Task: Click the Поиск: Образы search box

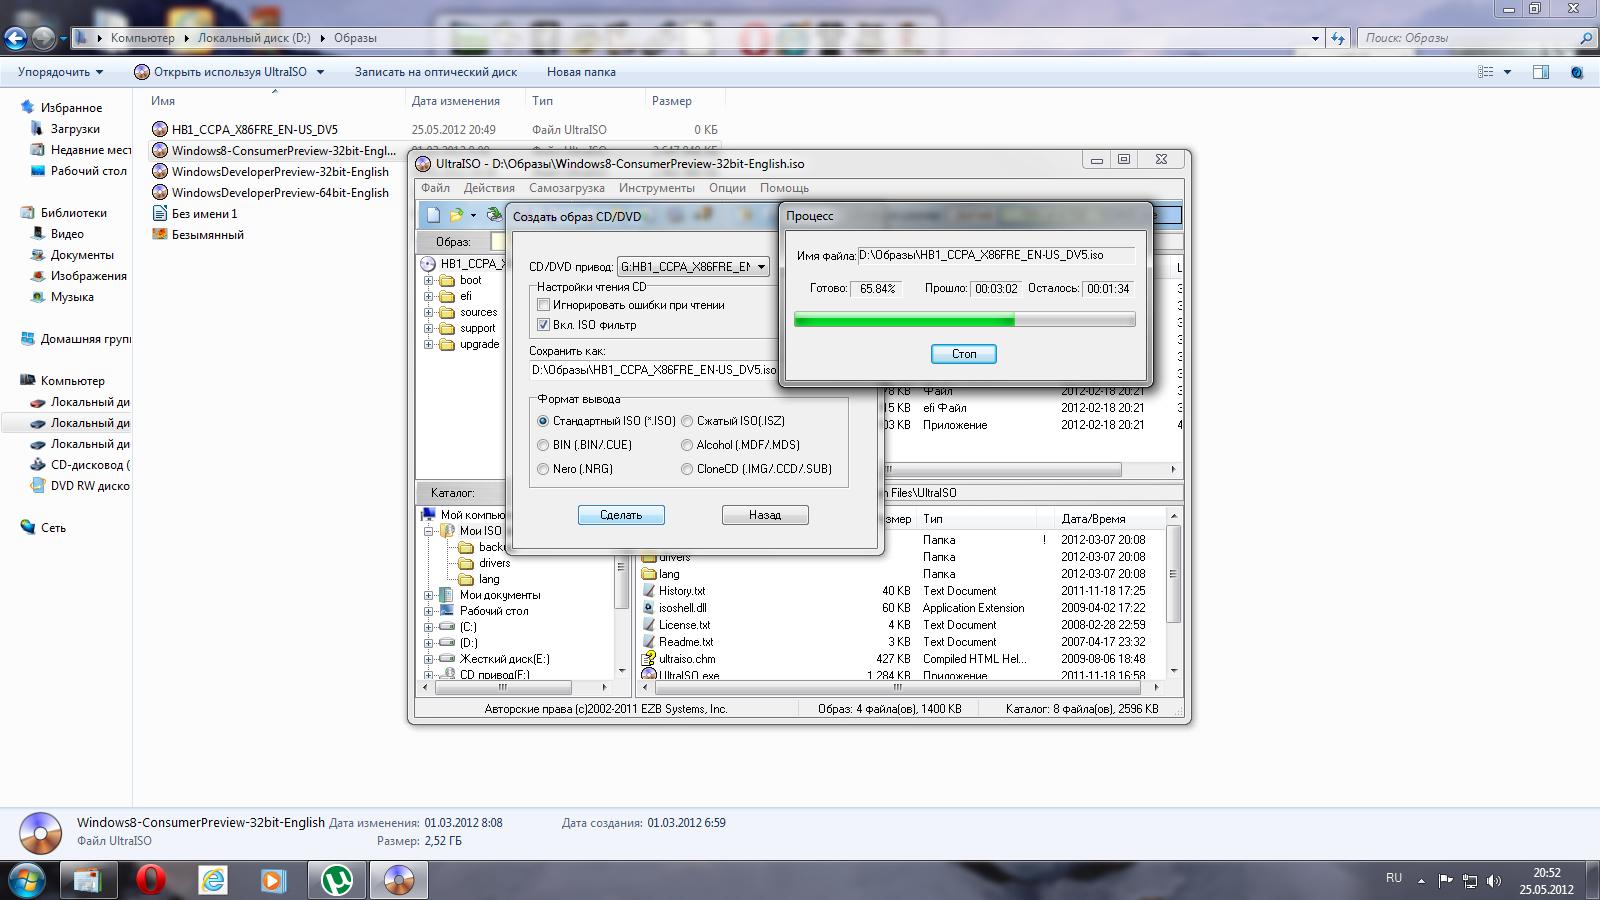Action: [x=1478, y=38]
